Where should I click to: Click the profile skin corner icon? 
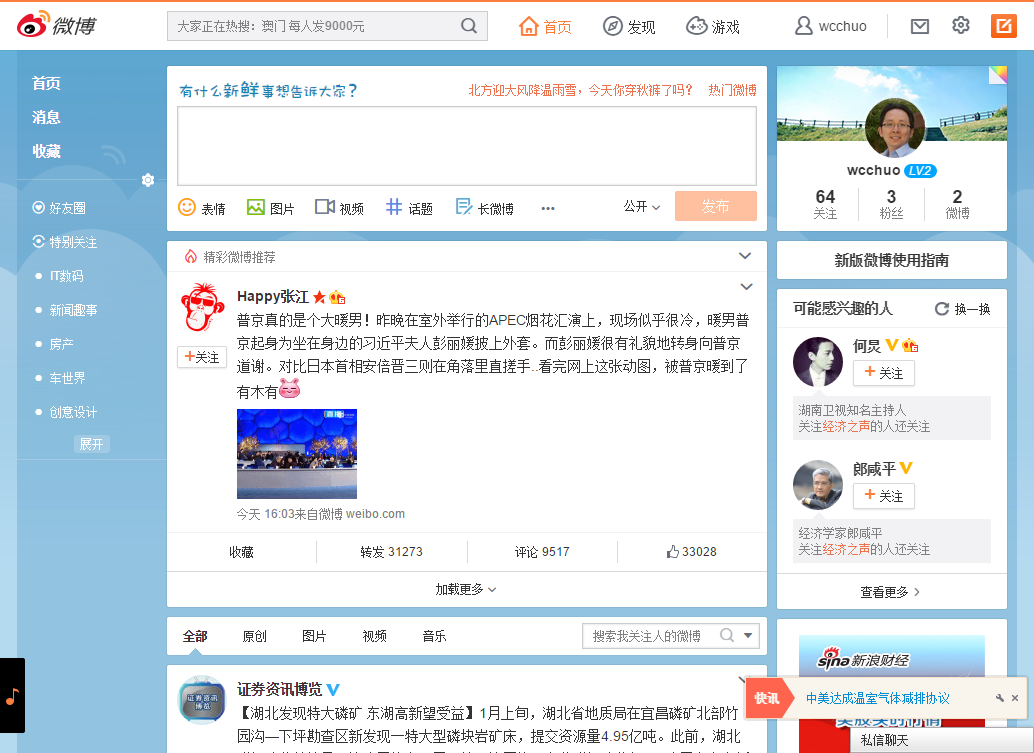click(998, 75)
